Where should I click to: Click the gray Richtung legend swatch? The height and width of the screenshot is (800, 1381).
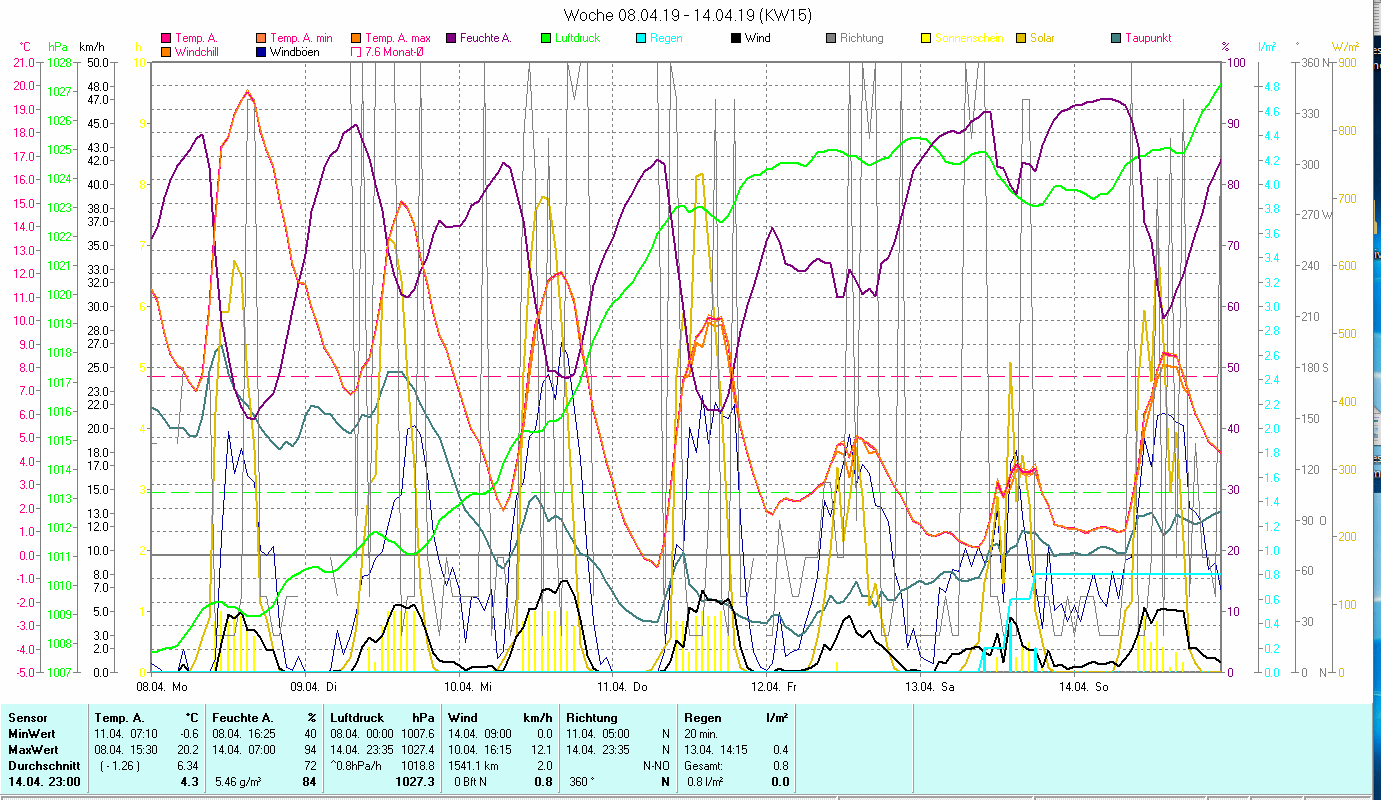point(831,39)
